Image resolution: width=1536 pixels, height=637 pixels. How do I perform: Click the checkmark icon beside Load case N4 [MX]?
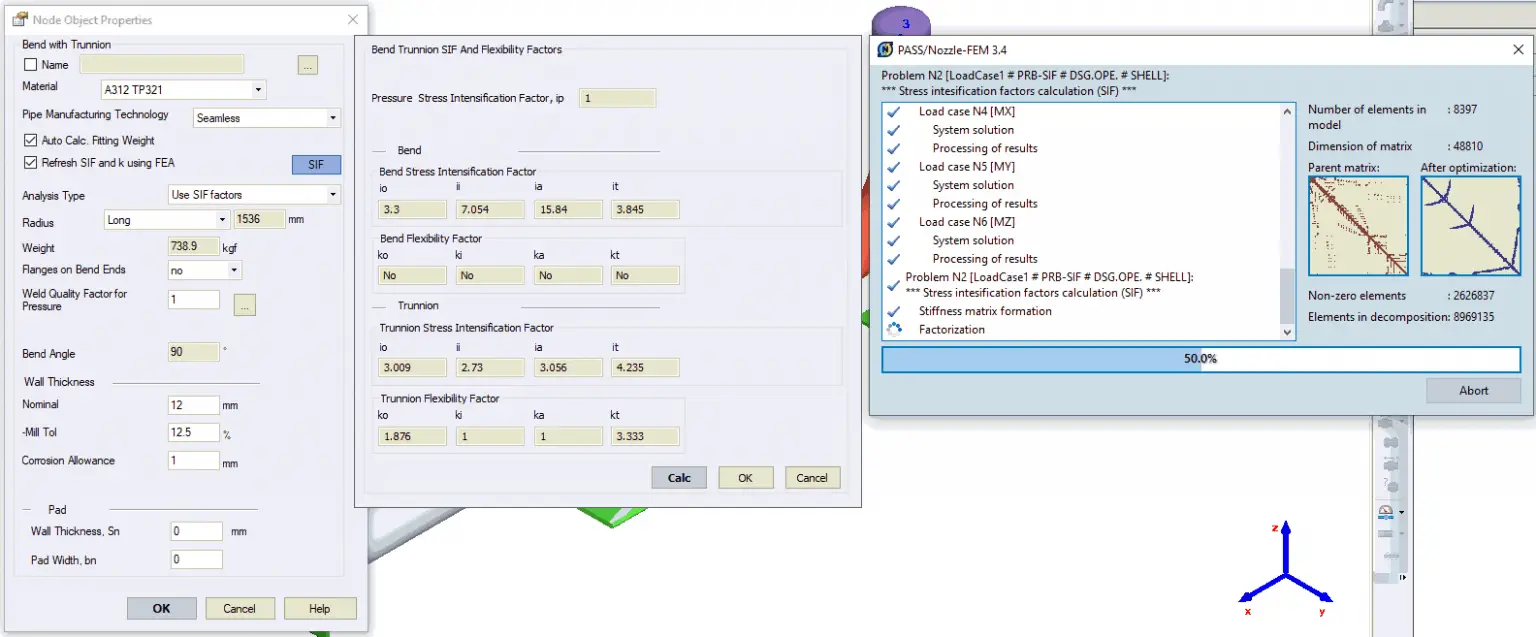(x=896, y=111)
